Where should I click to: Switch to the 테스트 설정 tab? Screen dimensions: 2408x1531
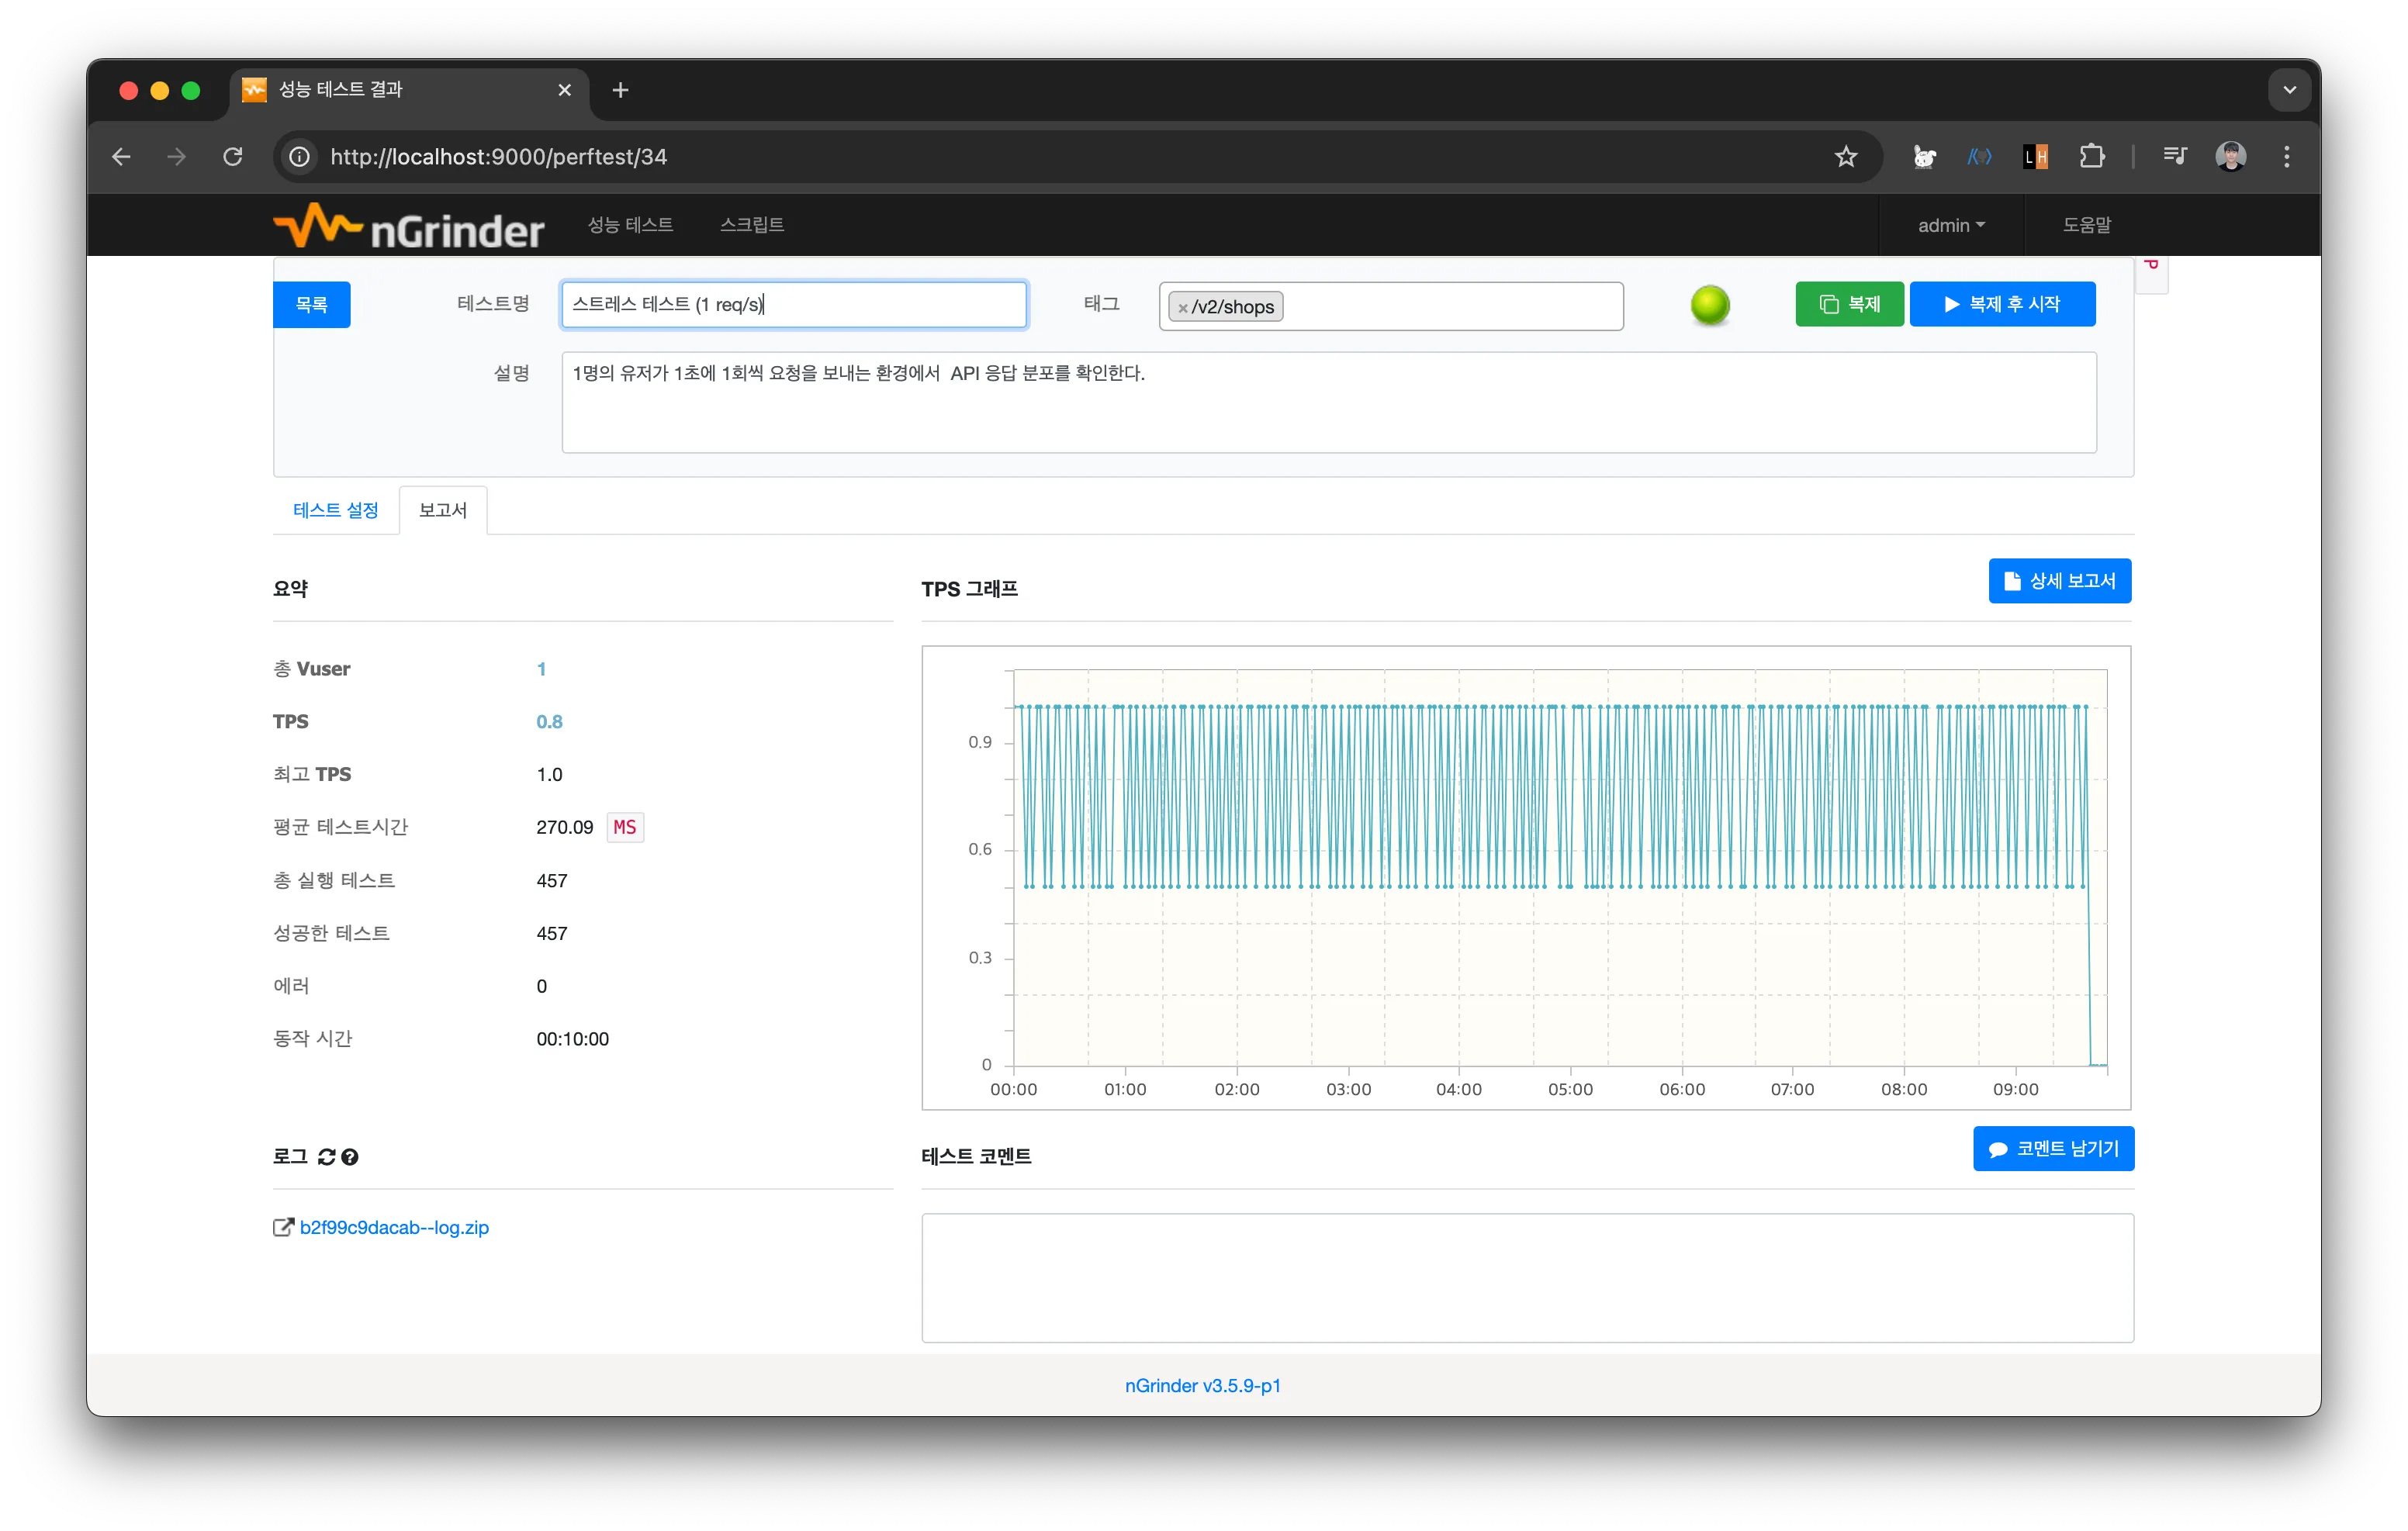[x=336, y=510]
